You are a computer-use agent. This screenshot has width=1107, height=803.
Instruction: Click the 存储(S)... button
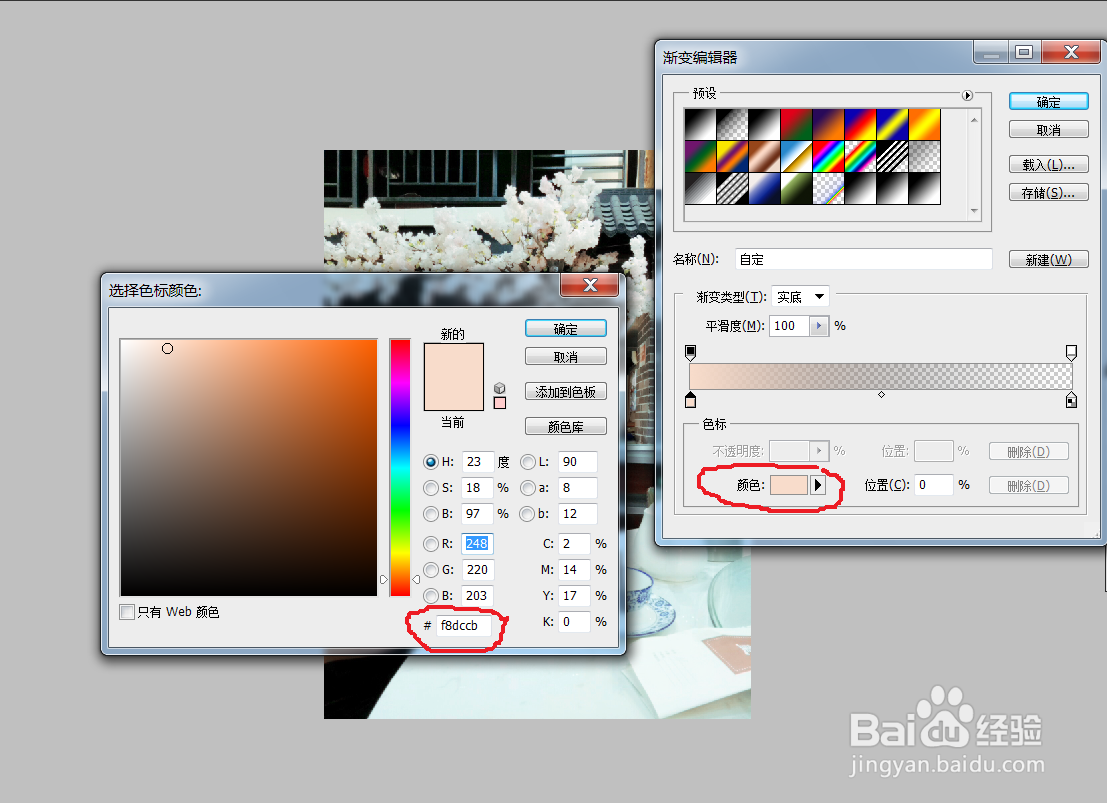(x=1048, y=193)
